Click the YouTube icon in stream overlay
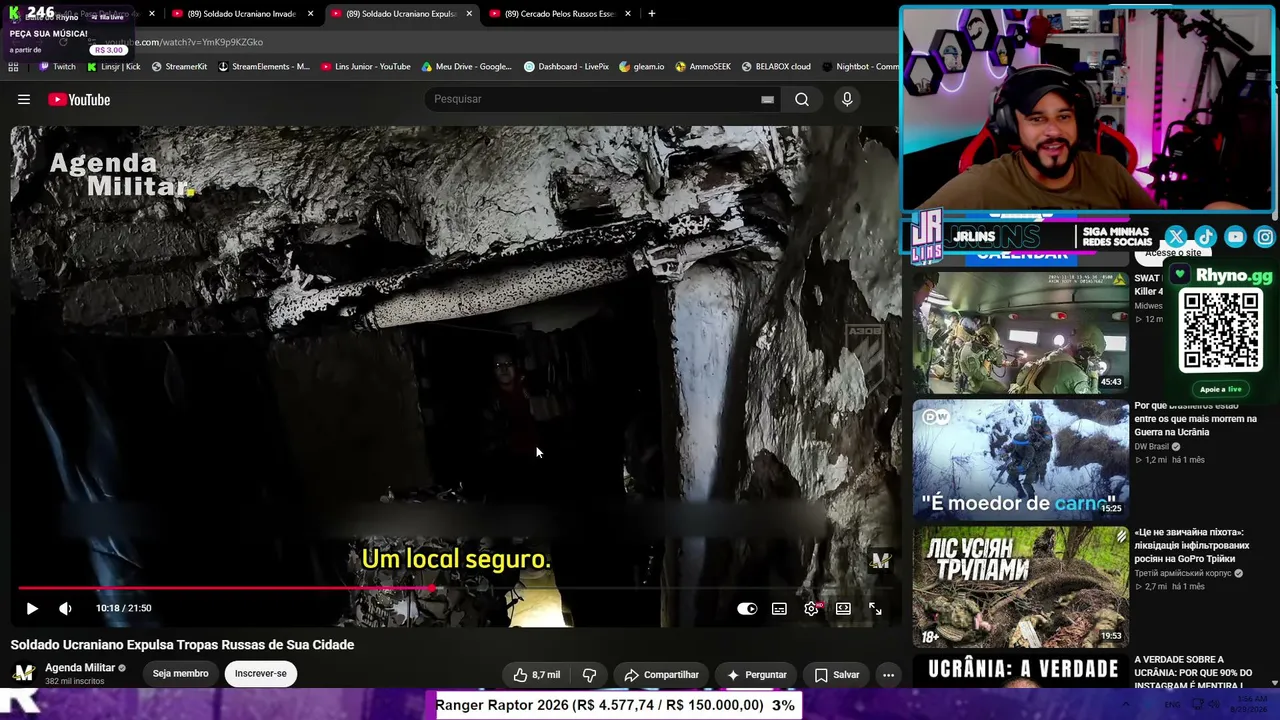Viewport: 1280px width, 720px height. pos(1235,237)
